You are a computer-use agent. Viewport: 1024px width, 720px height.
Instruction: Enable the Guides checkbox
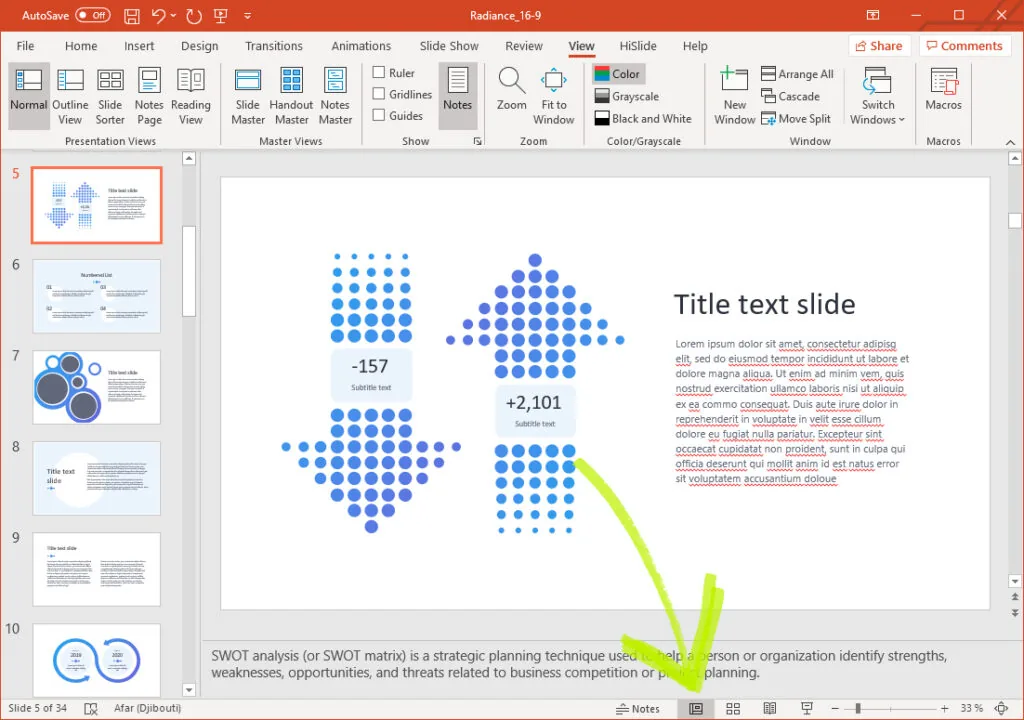(x=378, y=115)
